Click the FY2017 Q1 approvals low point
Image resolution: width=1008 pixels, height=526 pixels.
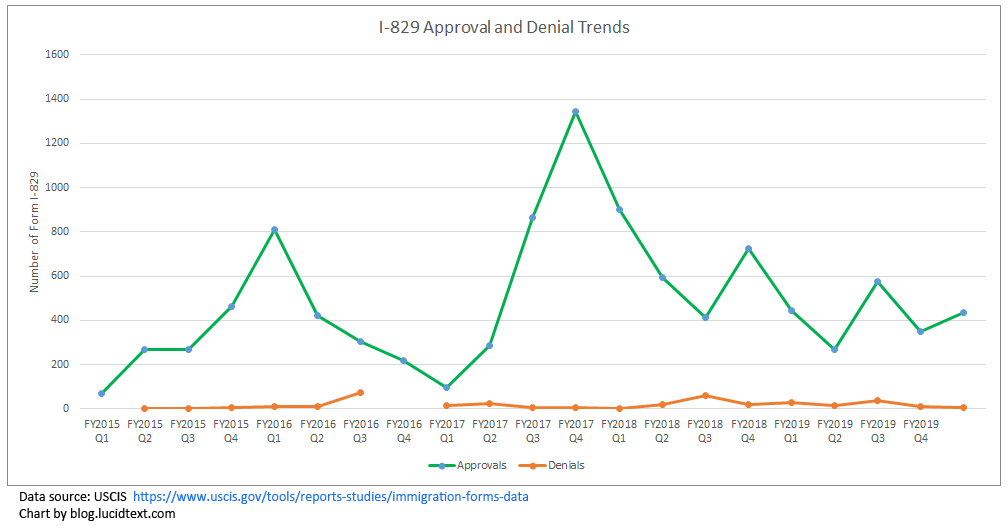[x=446, y=387]
